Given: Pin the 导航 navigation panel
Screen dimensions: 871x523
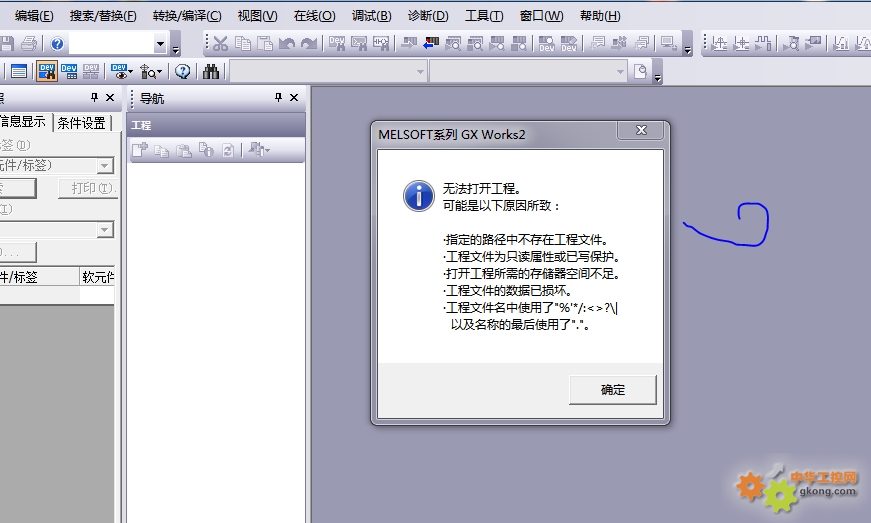Looking at the screenshot, I should 278,98.
